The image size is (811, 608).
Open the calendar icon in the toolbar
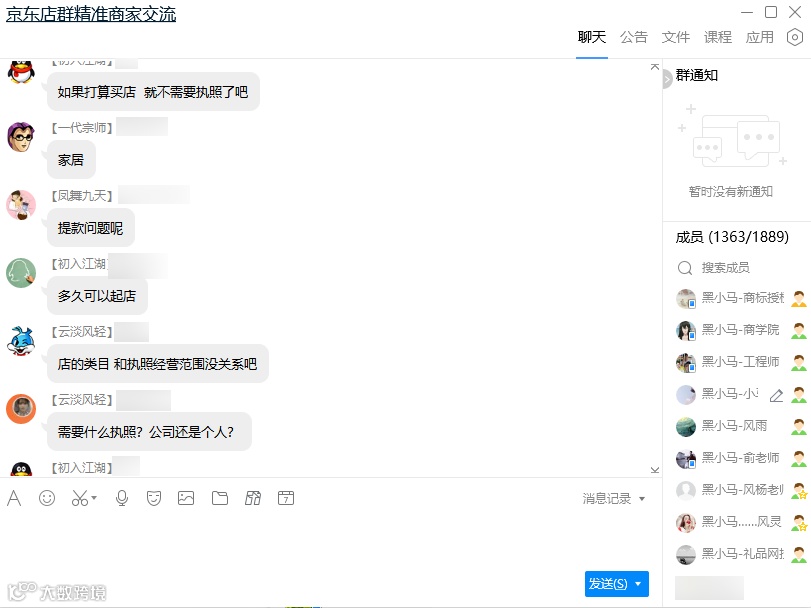[286, 498]
